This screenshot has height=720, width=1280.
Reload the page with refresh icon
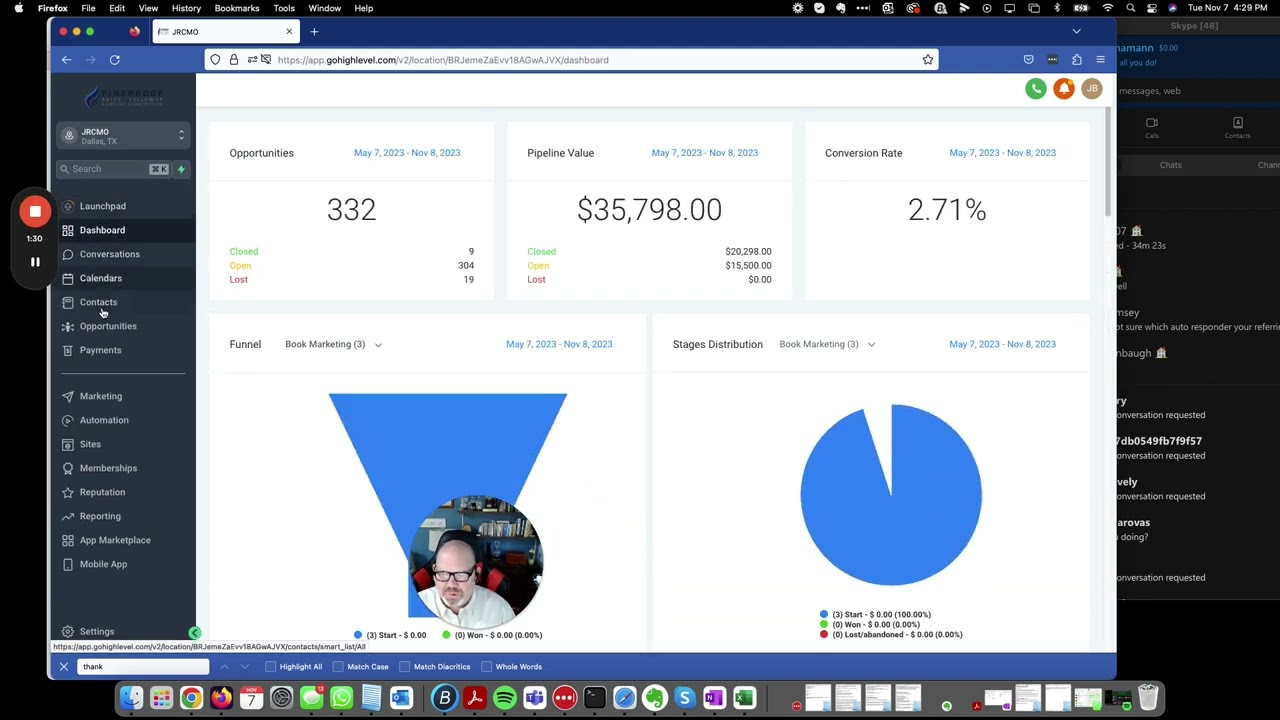(x=115, y=60)
